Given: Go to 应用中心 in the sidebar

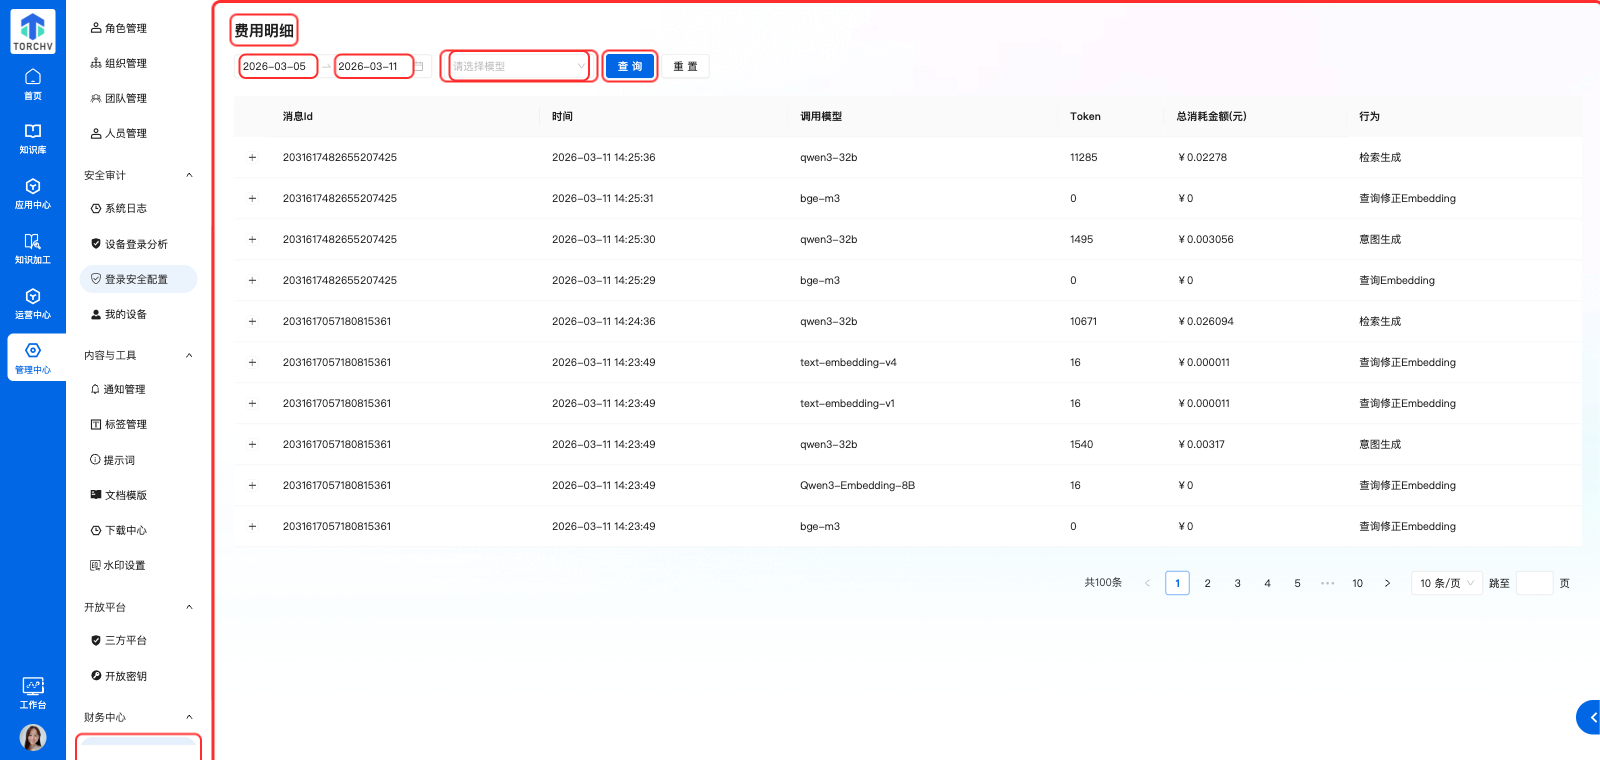Looking at the screenshot, I should coord(32,193).
